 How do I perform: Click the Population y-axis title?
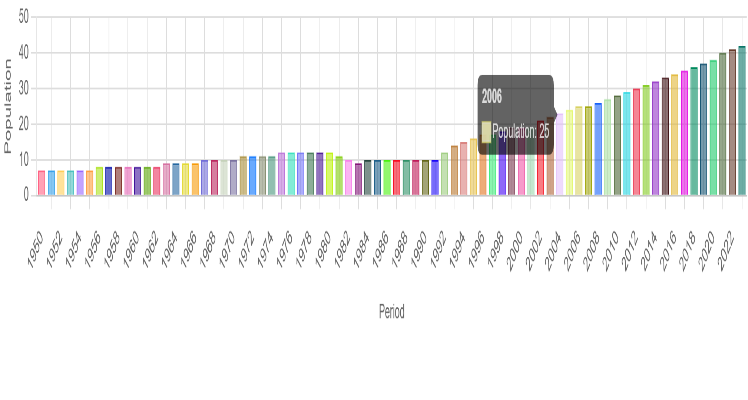(9, 105)
